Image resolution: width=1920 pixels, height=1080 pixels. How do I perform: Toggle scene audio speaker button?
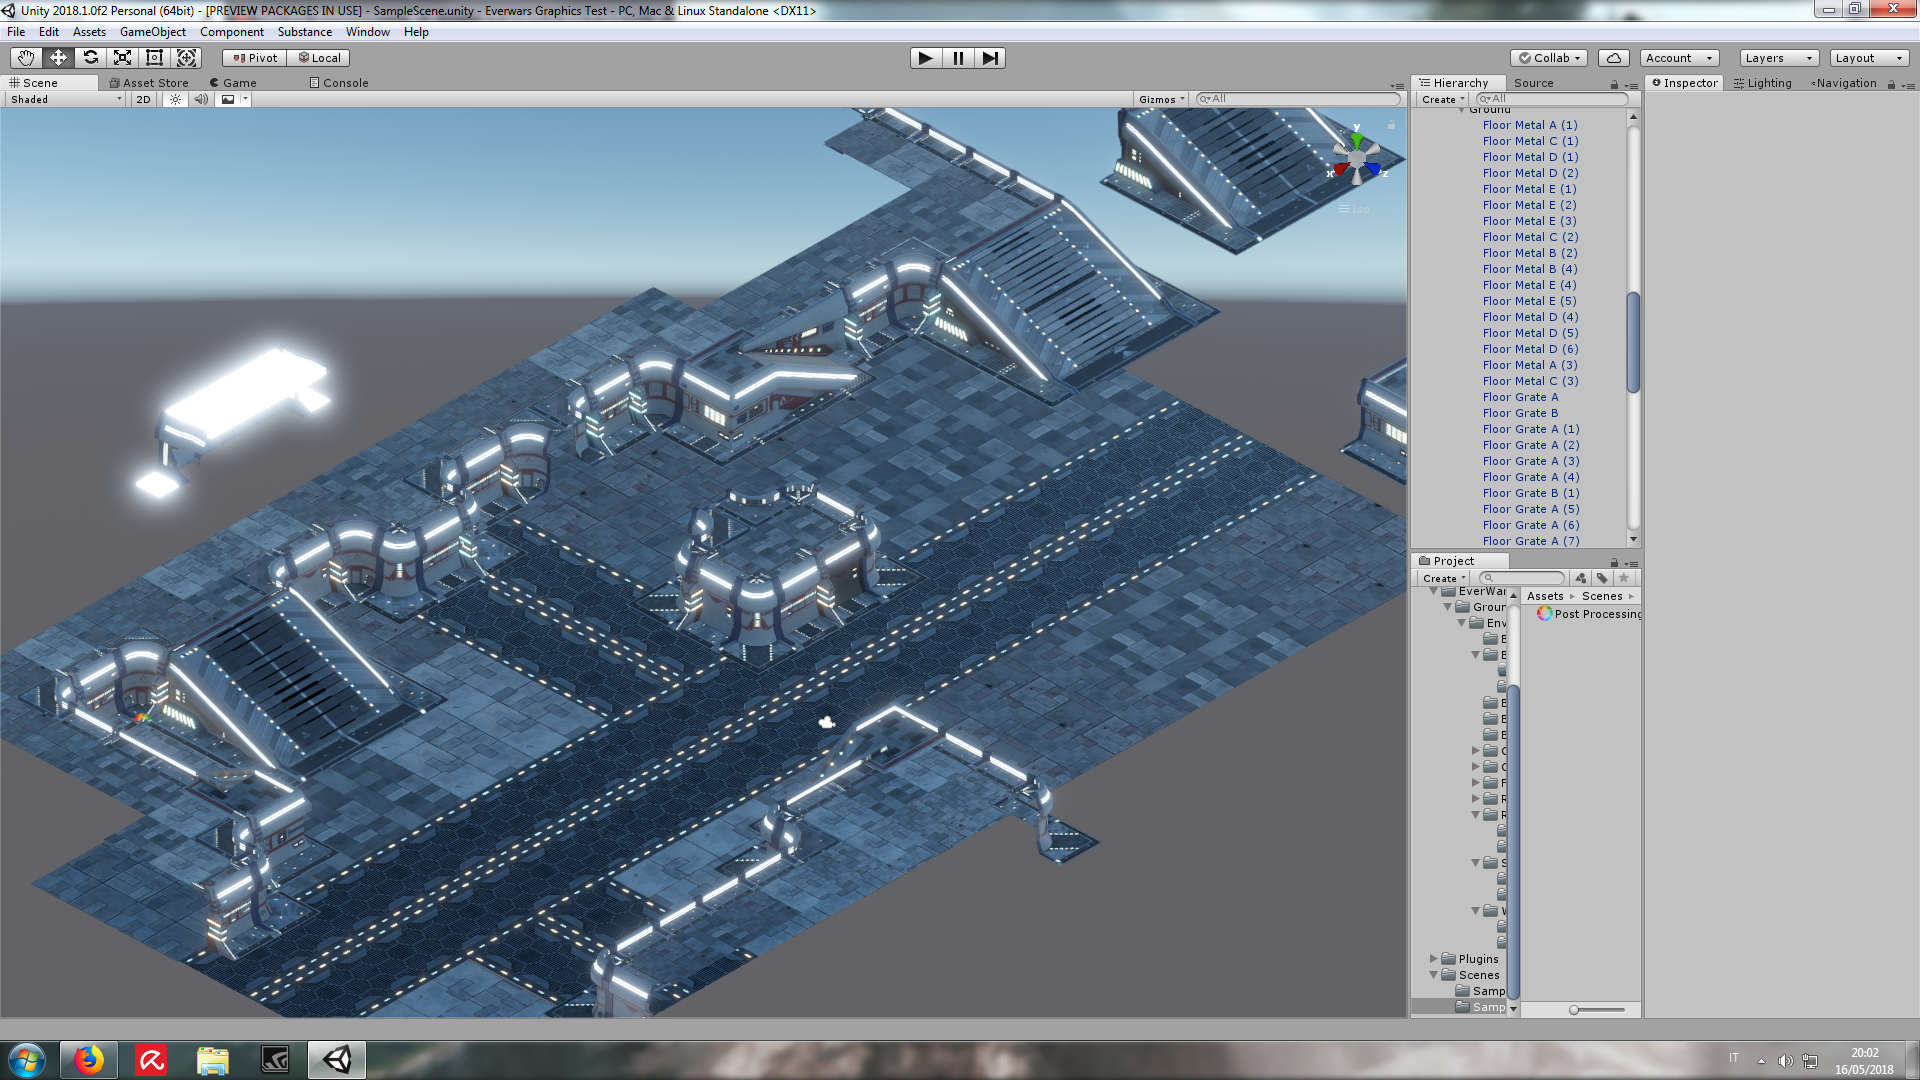[201, 99]
